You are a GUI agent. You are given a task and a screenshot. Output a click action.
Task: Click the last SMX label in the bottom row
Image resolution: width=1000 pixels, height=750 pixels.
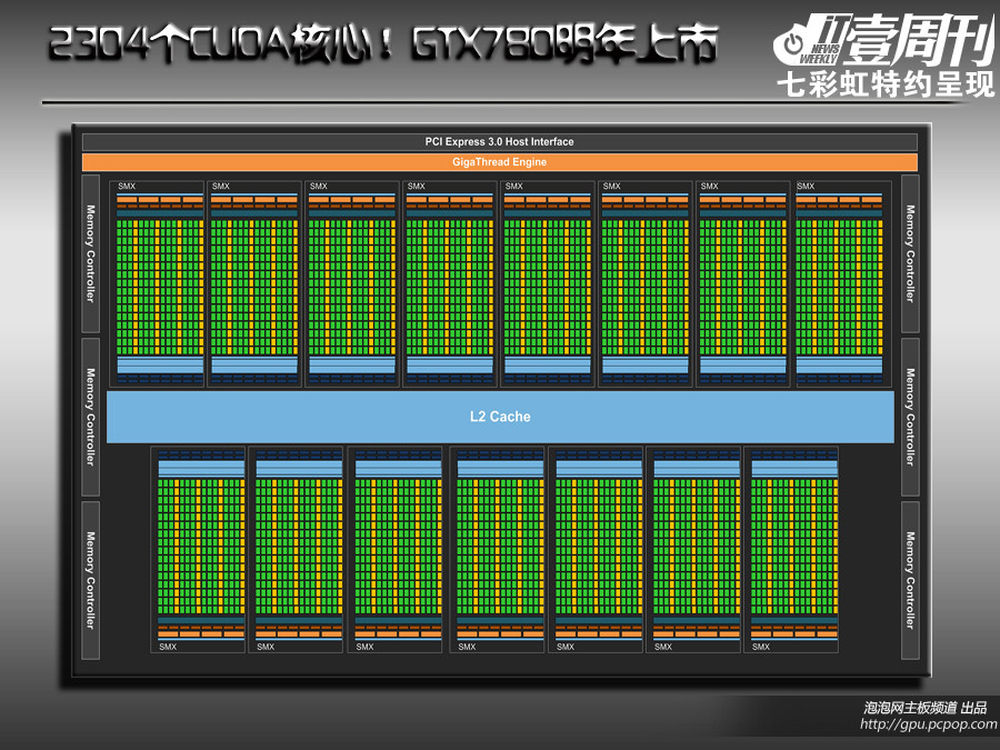point(761,647)
